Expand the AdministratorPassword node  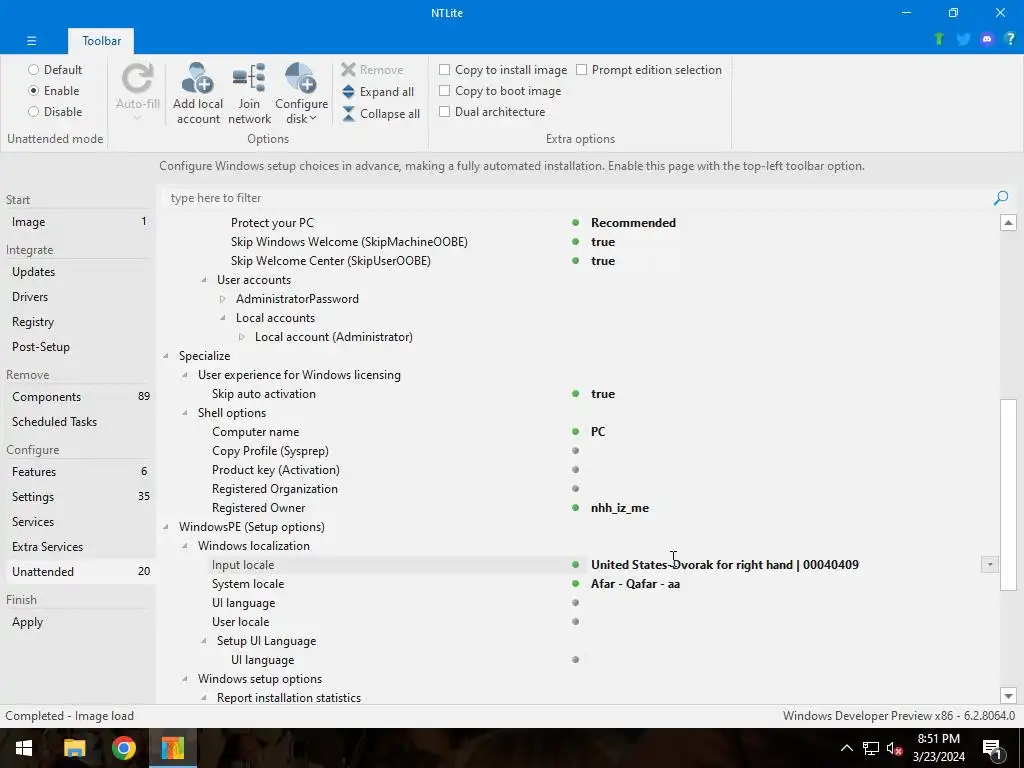pos(223,298)
